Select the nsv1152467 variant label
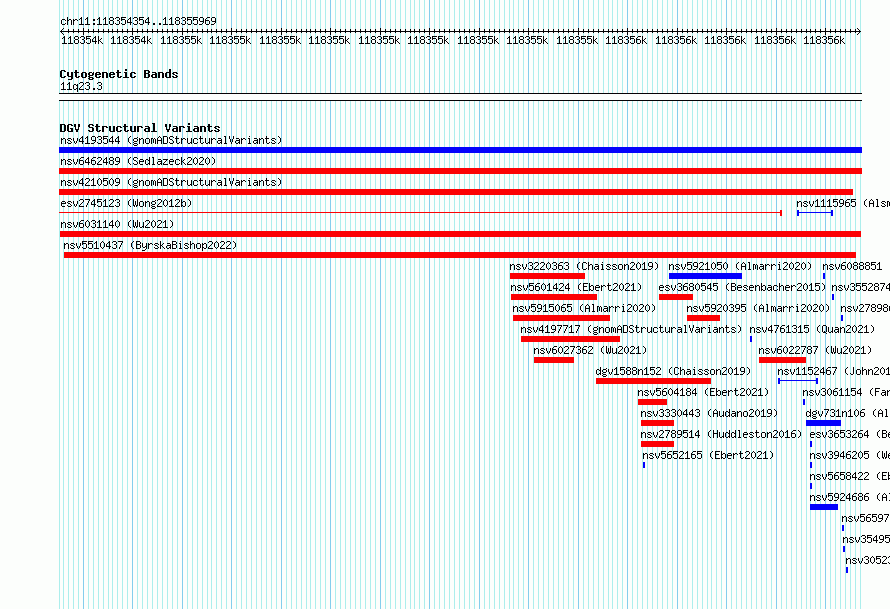The image size is (890, 609). tap(833, 371)
